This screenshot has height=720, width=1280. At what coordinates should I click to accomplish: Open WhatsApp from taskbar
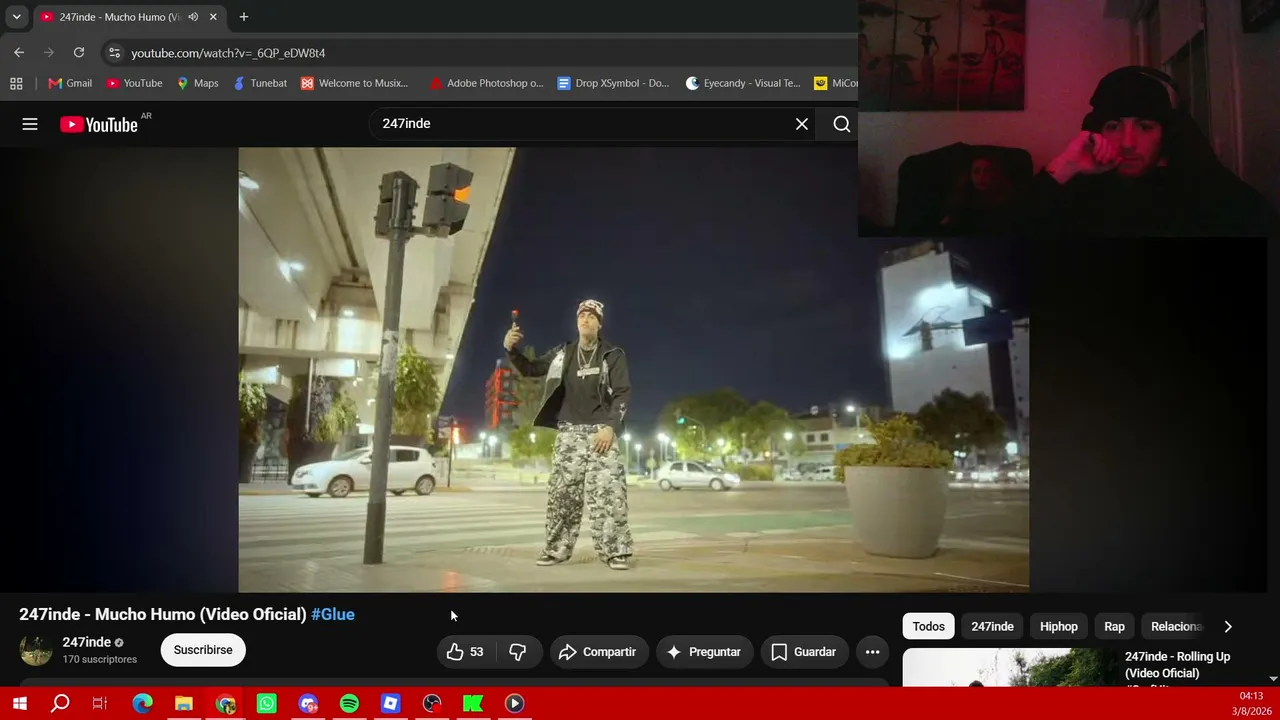[267, 704]
